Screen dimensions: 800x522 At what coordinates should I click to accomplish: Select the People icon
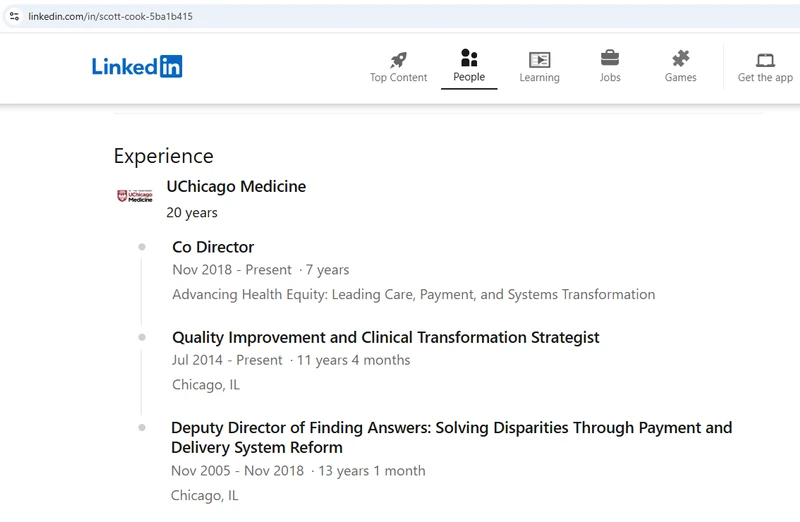(x=469, y=58)
